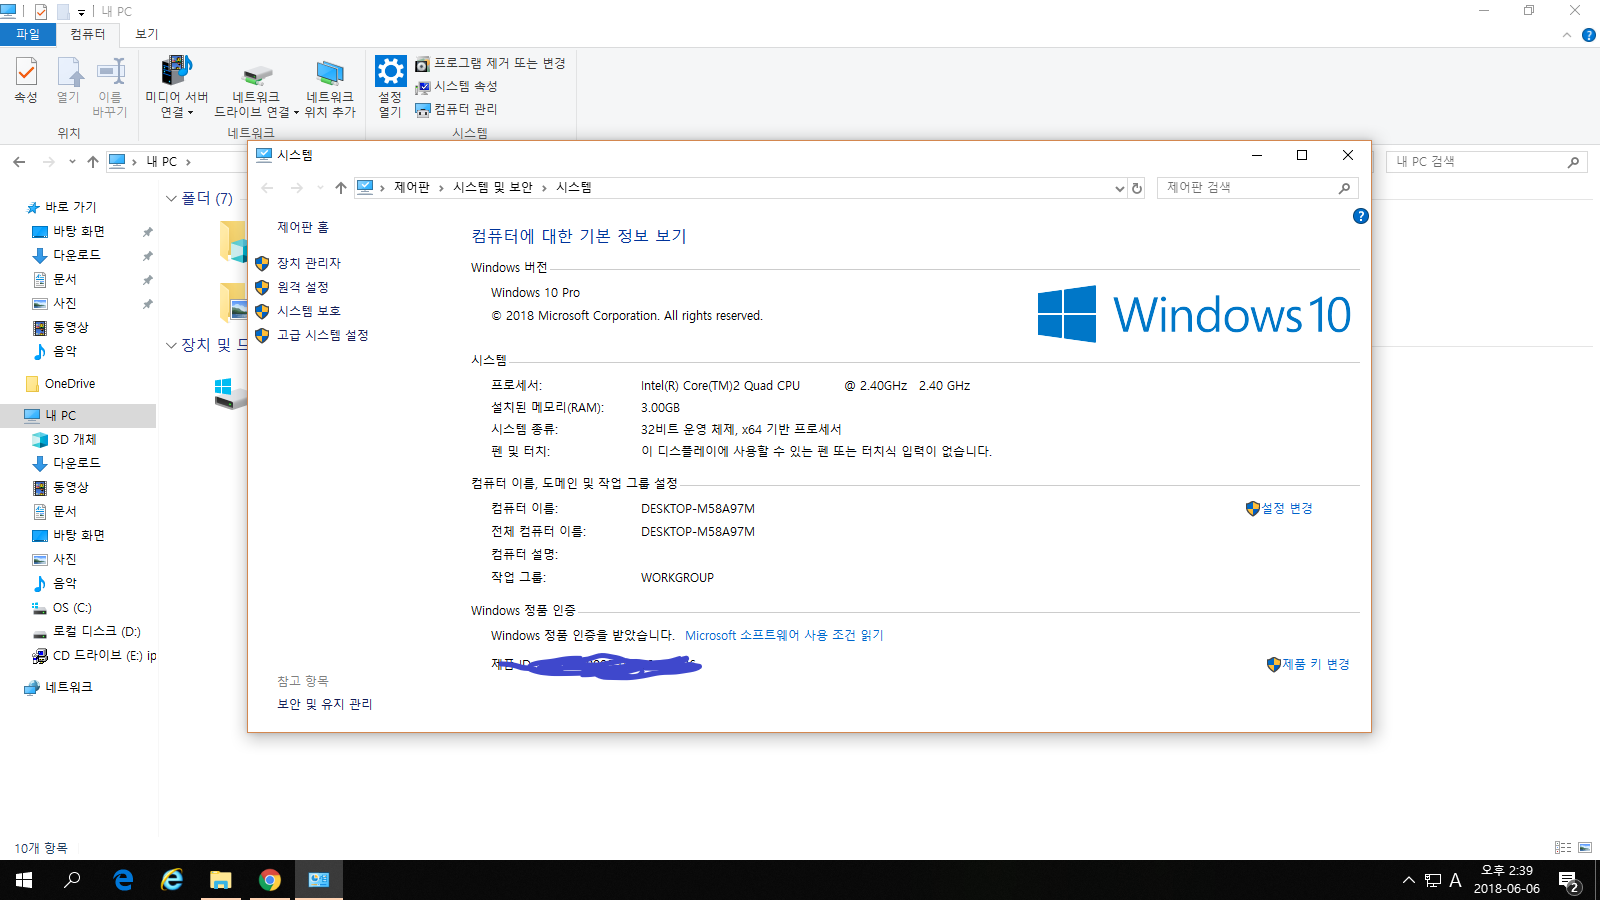
Task: Open 컴퓨터 관리 in ribbon
Action: click(456, 109)
